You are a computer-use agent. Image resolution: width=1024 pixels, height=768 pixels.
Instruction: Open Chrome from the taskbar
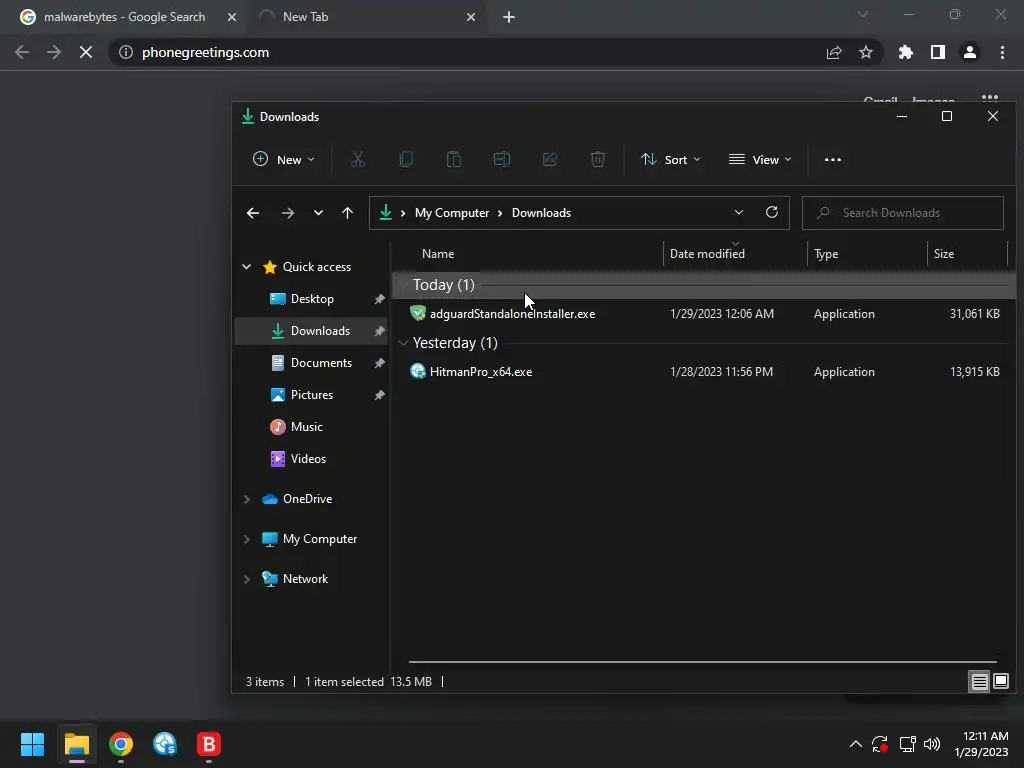121,744
